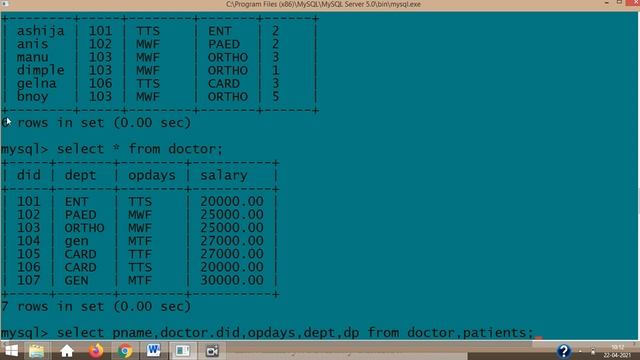Click the 'opdays' column header
Screen dimensions: 640x360
click(151, 176)
